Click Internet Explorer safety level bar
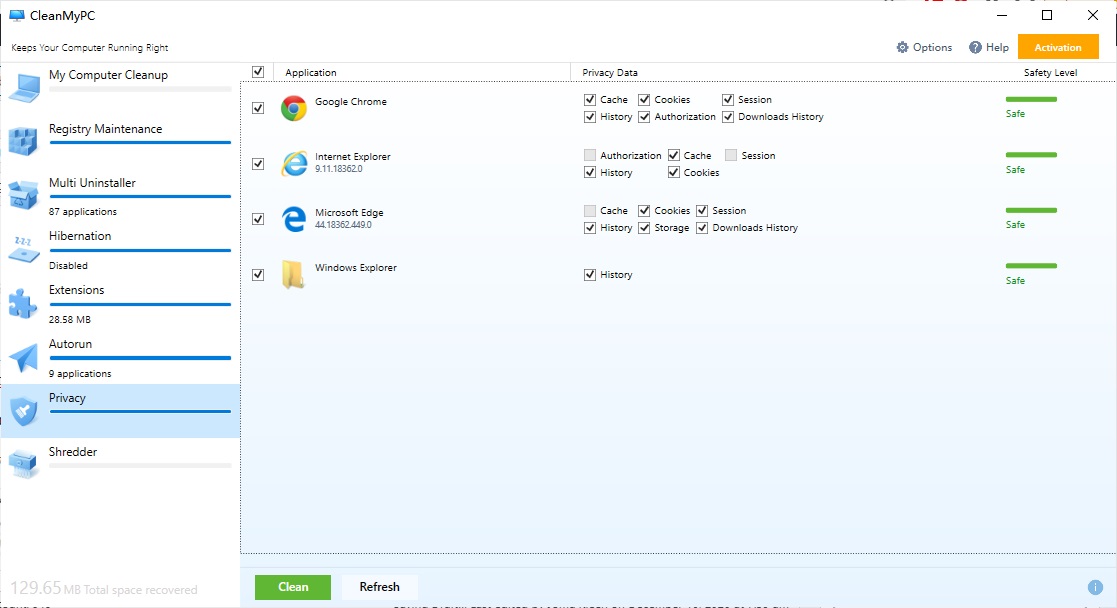The height and width of the screenshot is (608, 1117). pyautogui.click(x=1031, y=155)
